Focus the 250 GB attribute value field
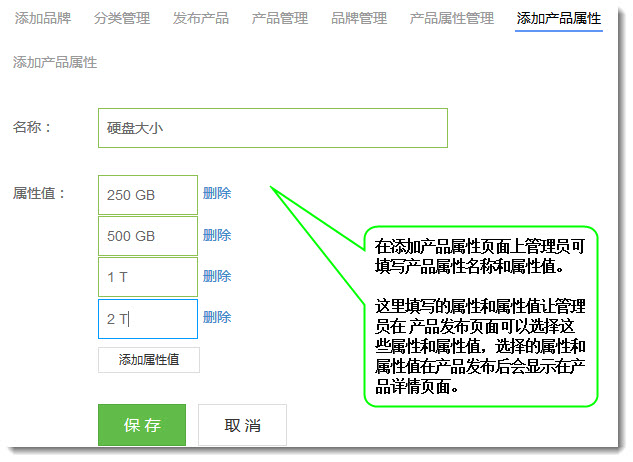This screenshot has height=462, width=633. point(148,195)
